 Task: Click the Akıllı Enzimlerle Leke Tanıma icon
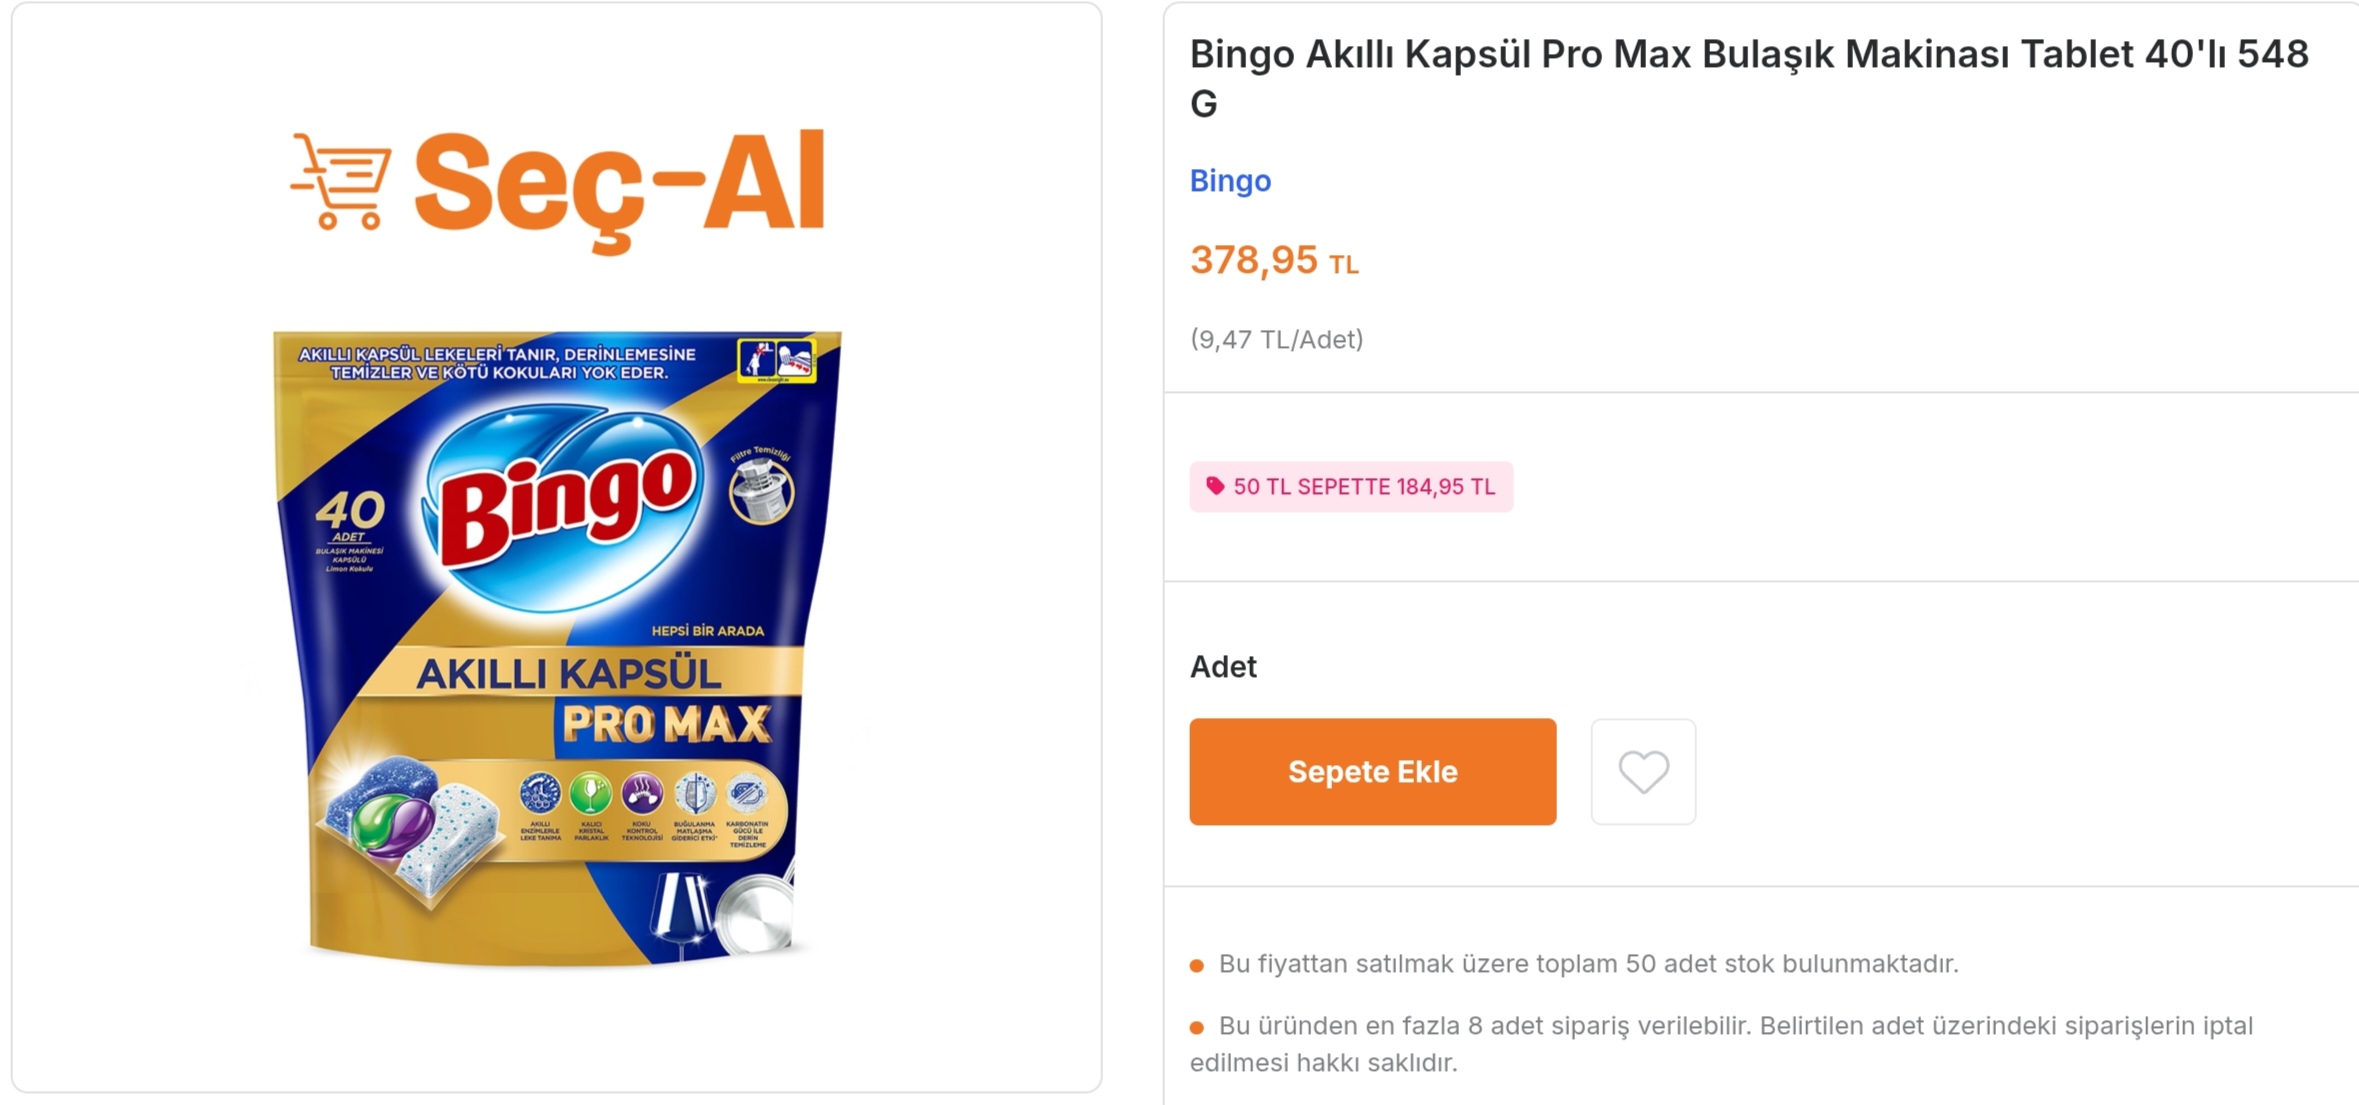click(540, 795)
